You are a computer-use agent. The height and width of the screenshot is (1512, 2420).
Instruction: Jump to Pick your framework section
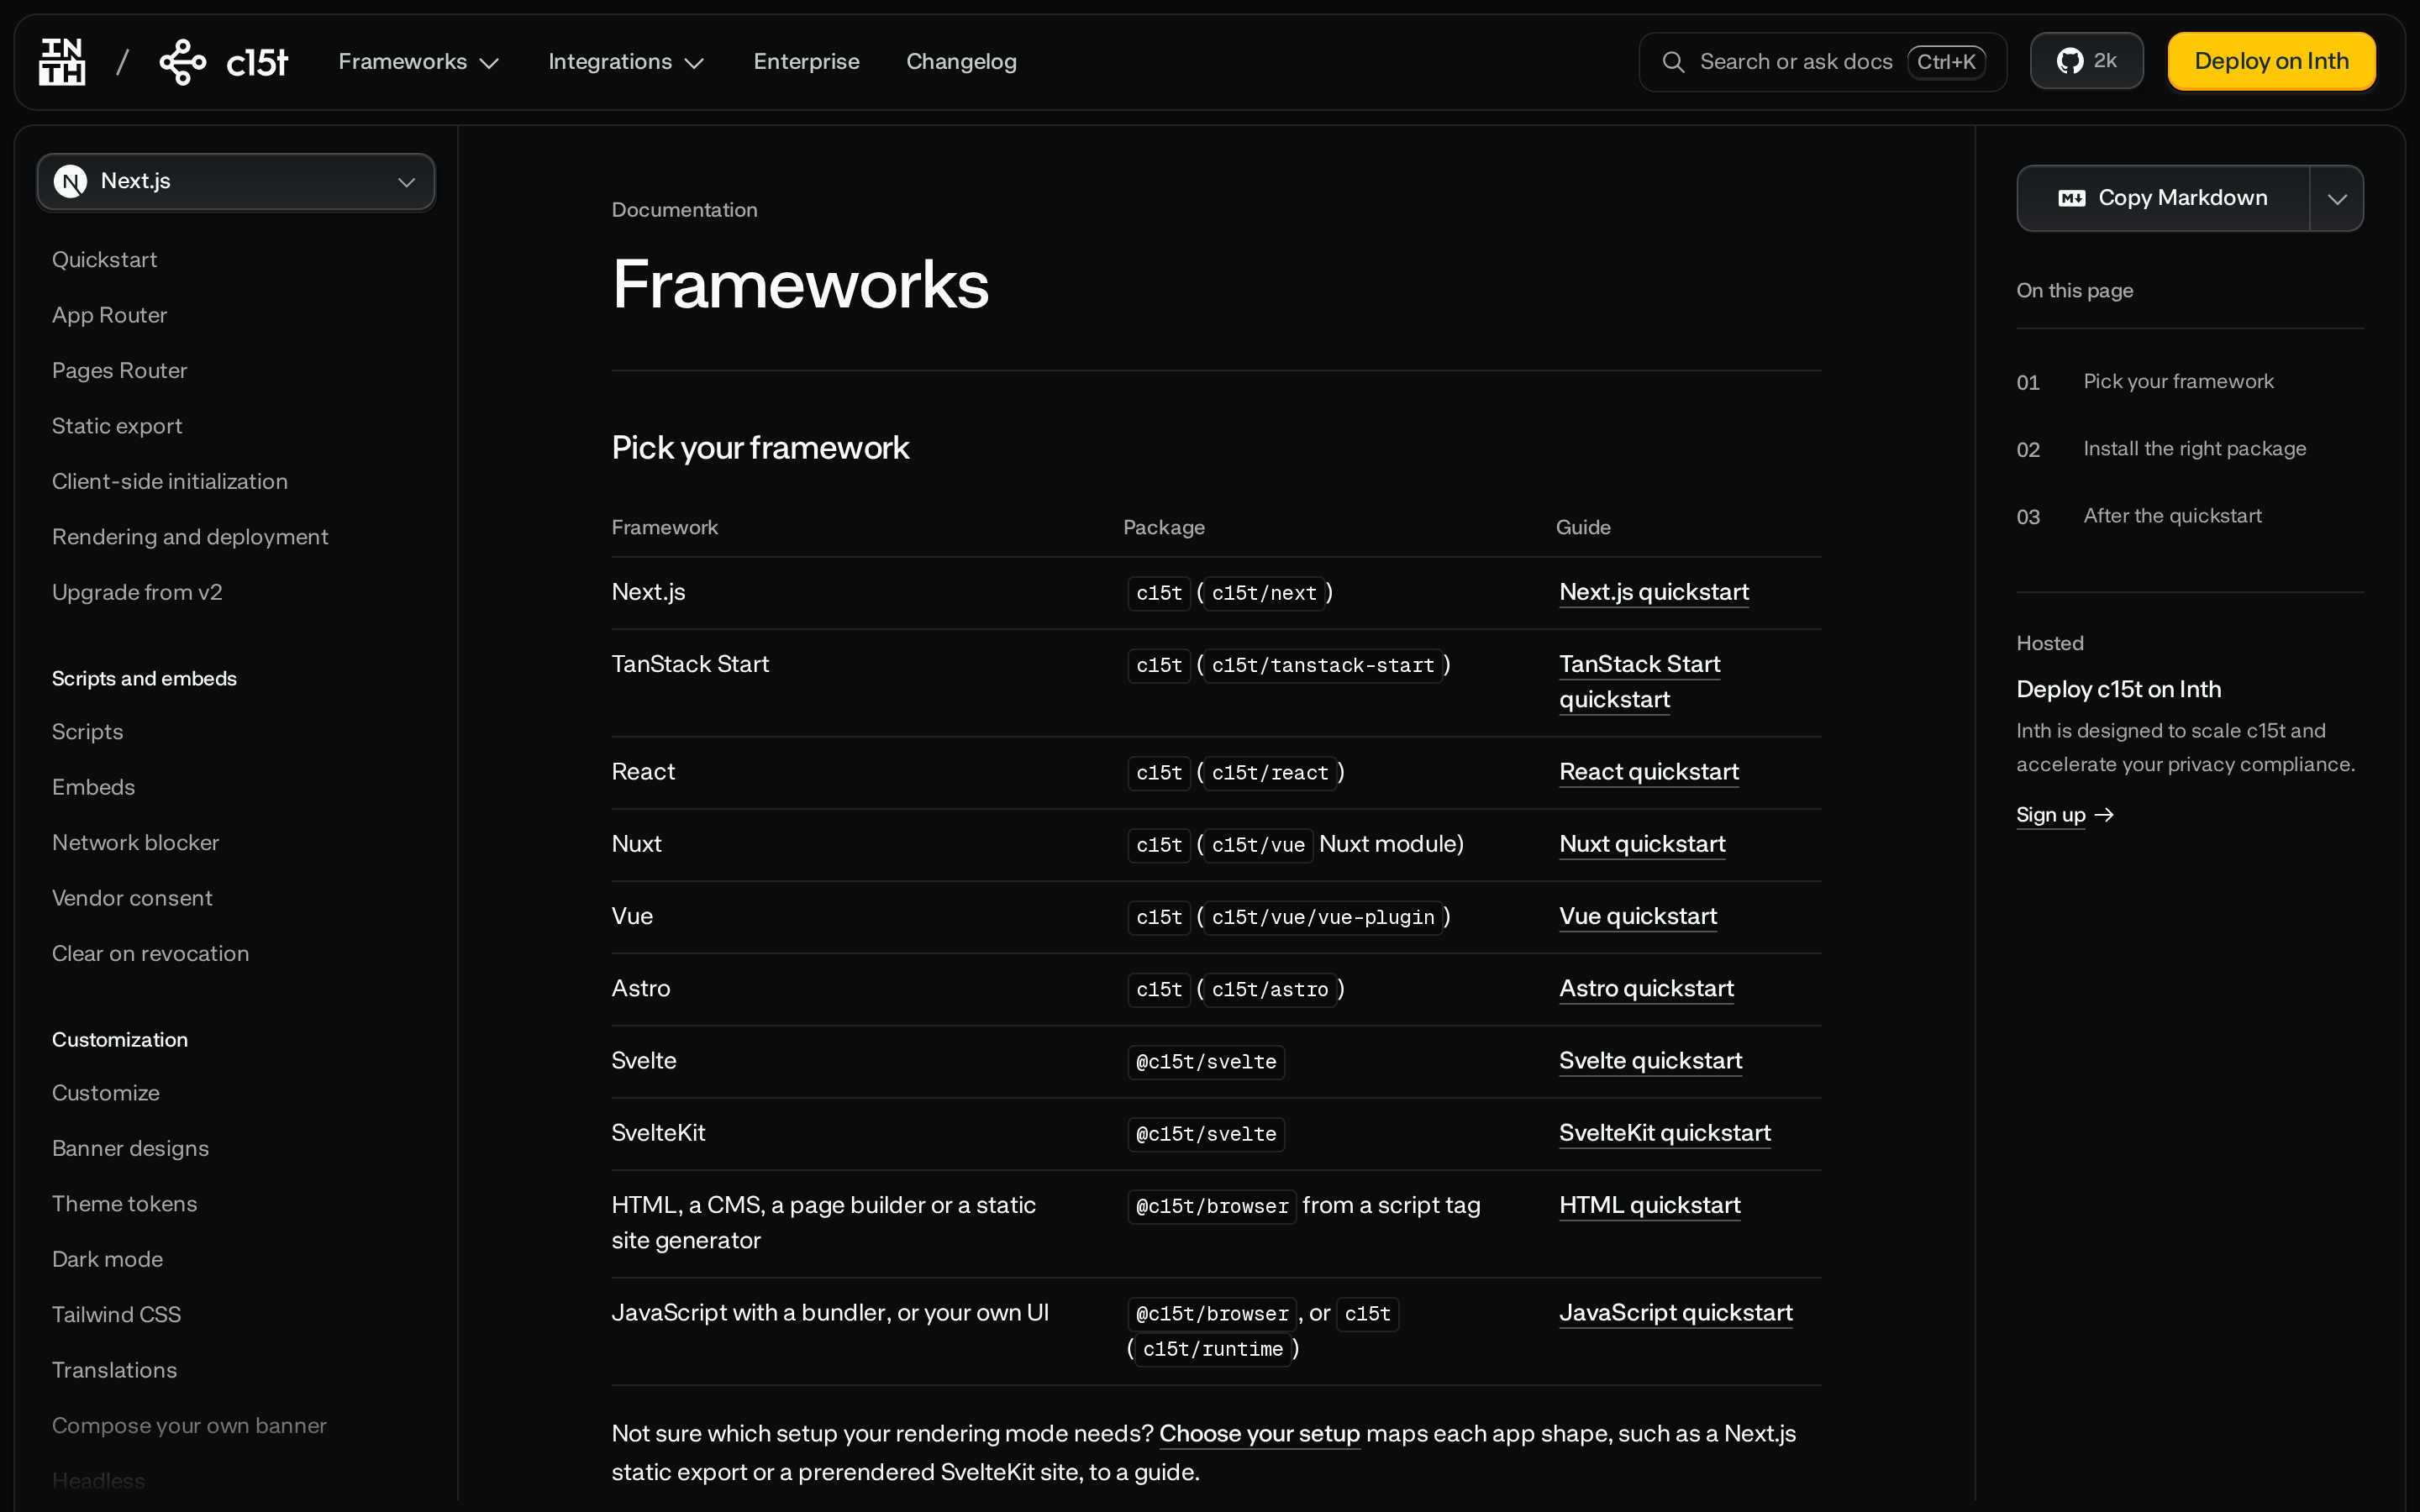coord(2178,381)
